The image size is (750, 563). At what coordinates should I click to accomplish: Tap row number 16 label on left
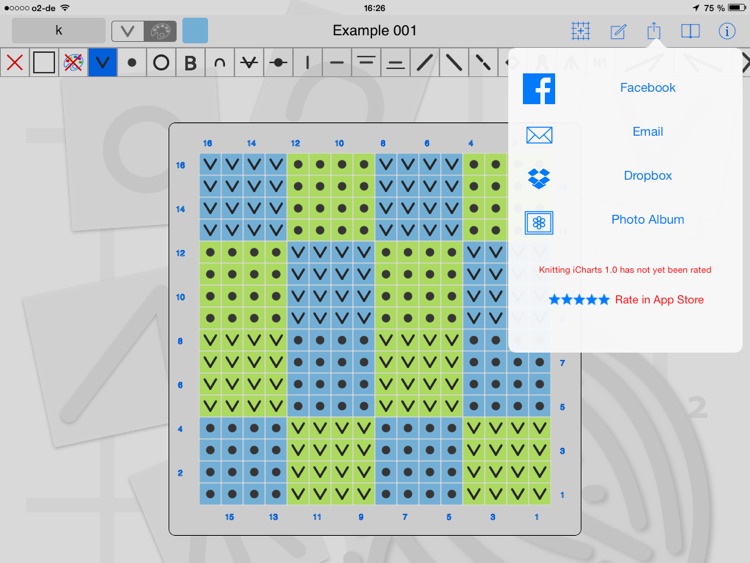tap(180, 165)
